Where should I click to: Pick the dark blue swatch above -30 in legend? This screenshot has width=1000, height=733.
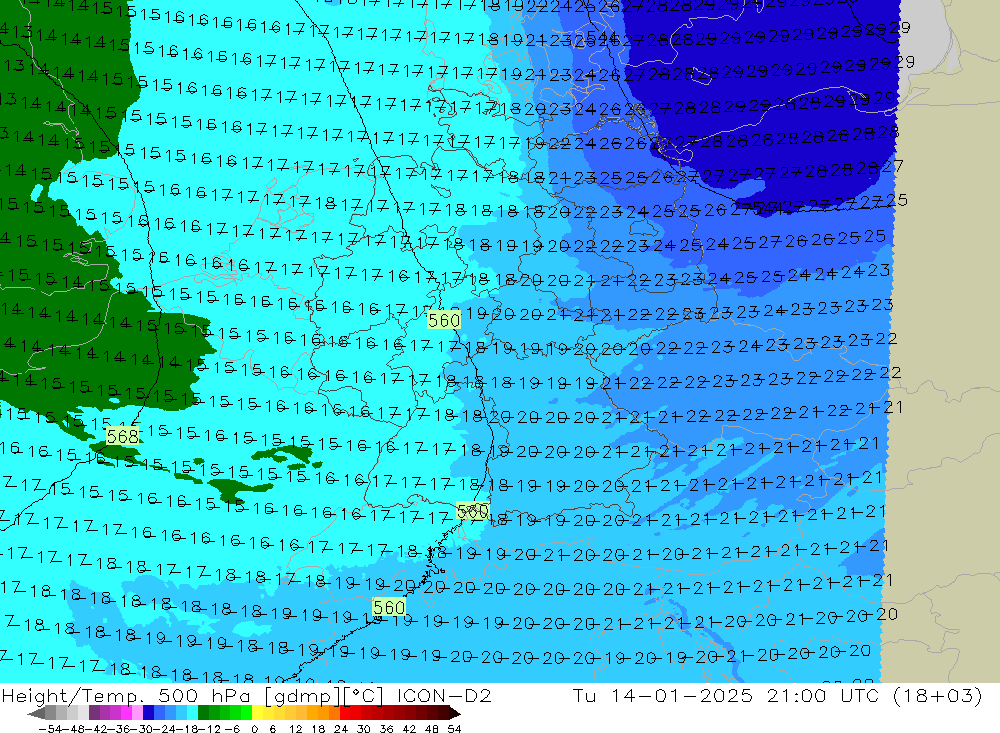click(x=148, y=713)
